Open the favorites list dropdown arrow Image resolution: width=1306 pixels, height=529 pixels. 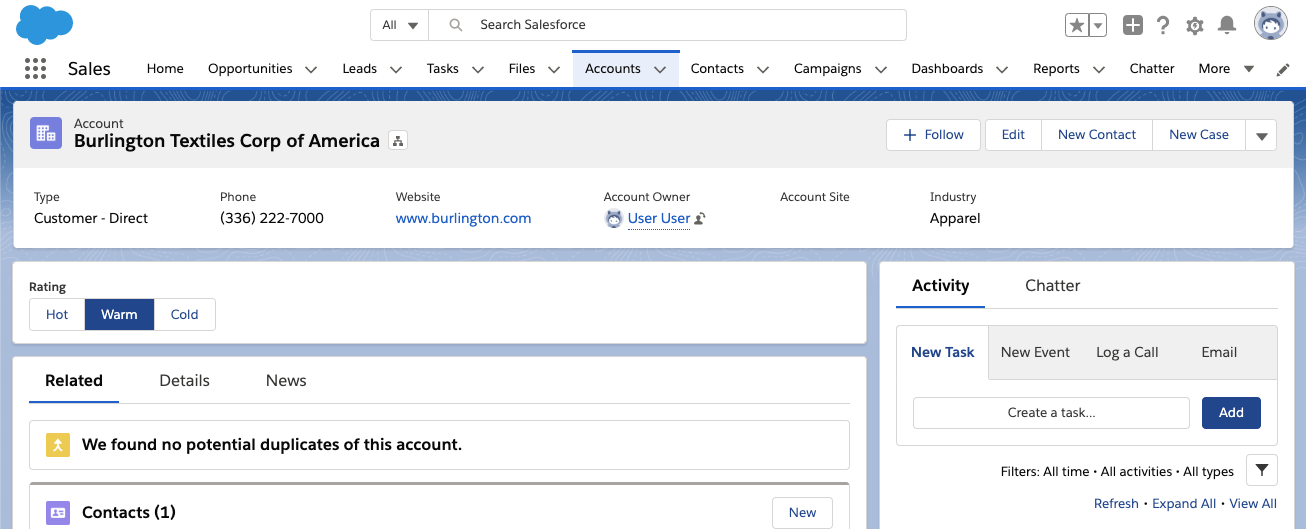tap(1098, 25)
